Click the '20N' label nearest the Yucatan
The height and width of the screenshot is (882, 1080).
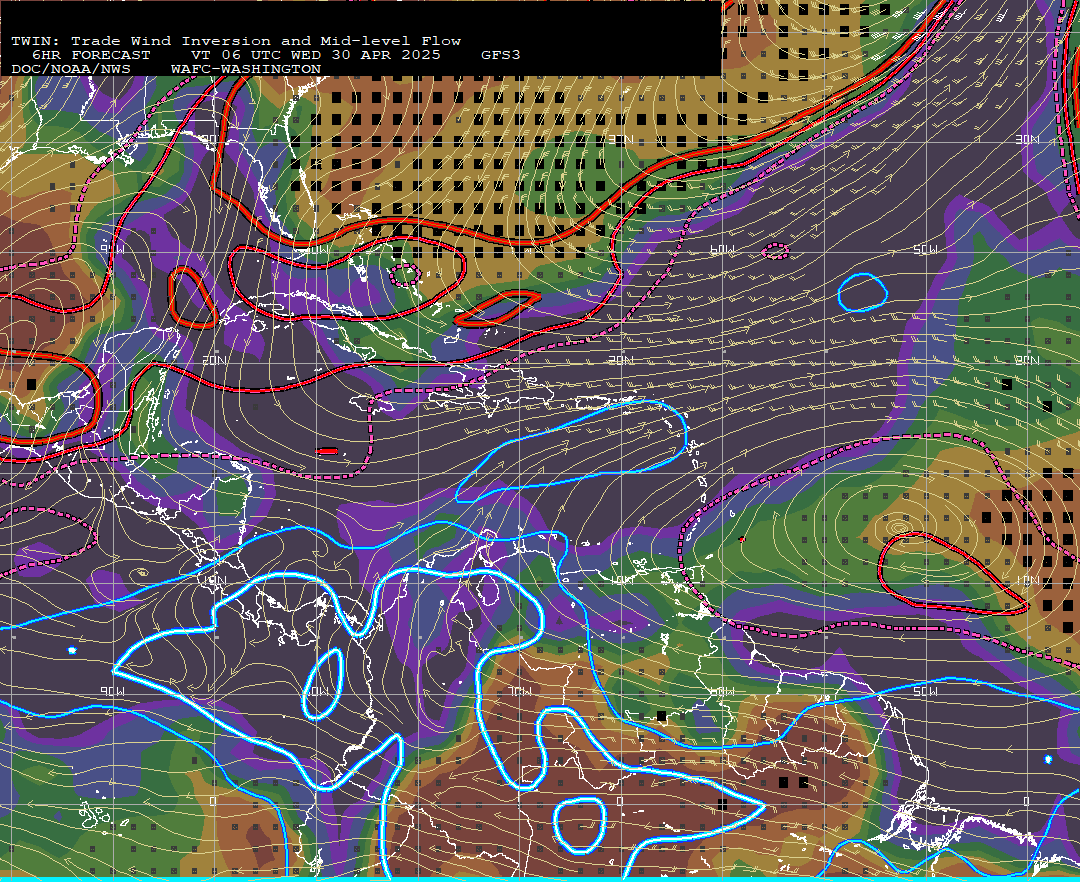pyautogui.click(x=214, y=360)
